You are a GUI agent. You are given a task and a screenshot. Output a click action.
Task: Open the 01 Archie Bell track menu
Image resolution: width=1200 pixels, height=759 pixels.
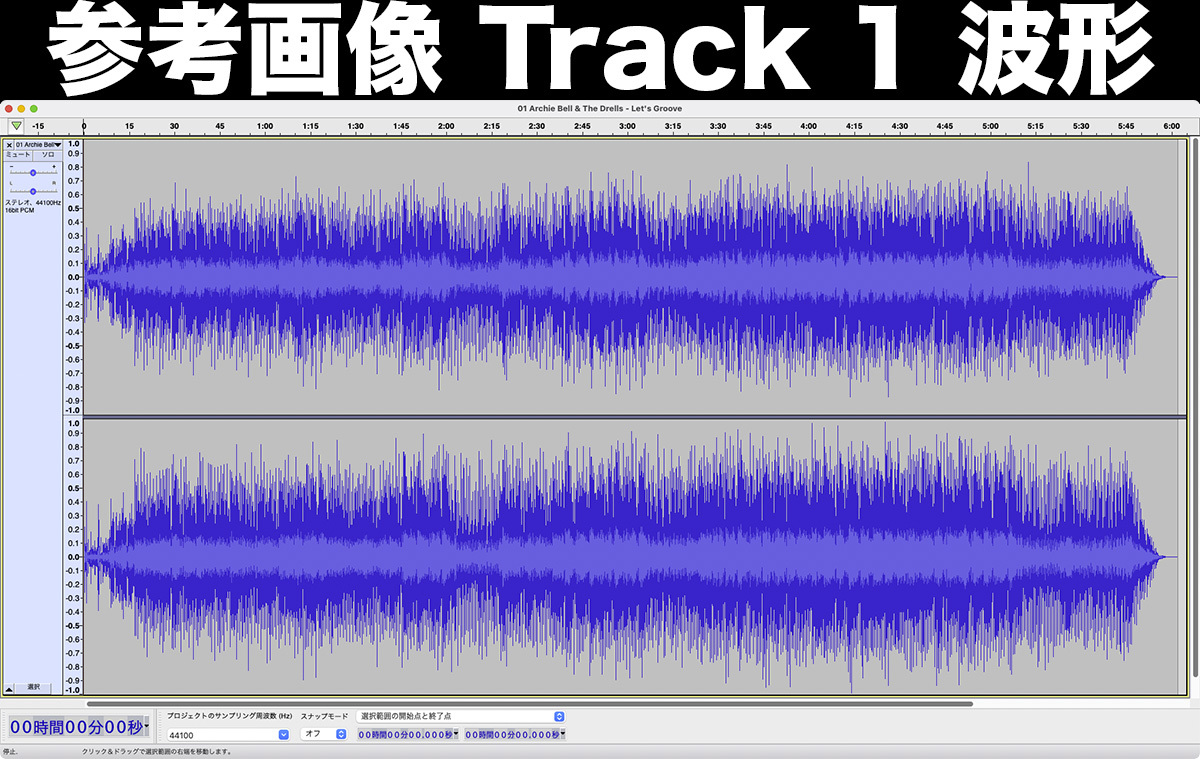pos(38,145)
